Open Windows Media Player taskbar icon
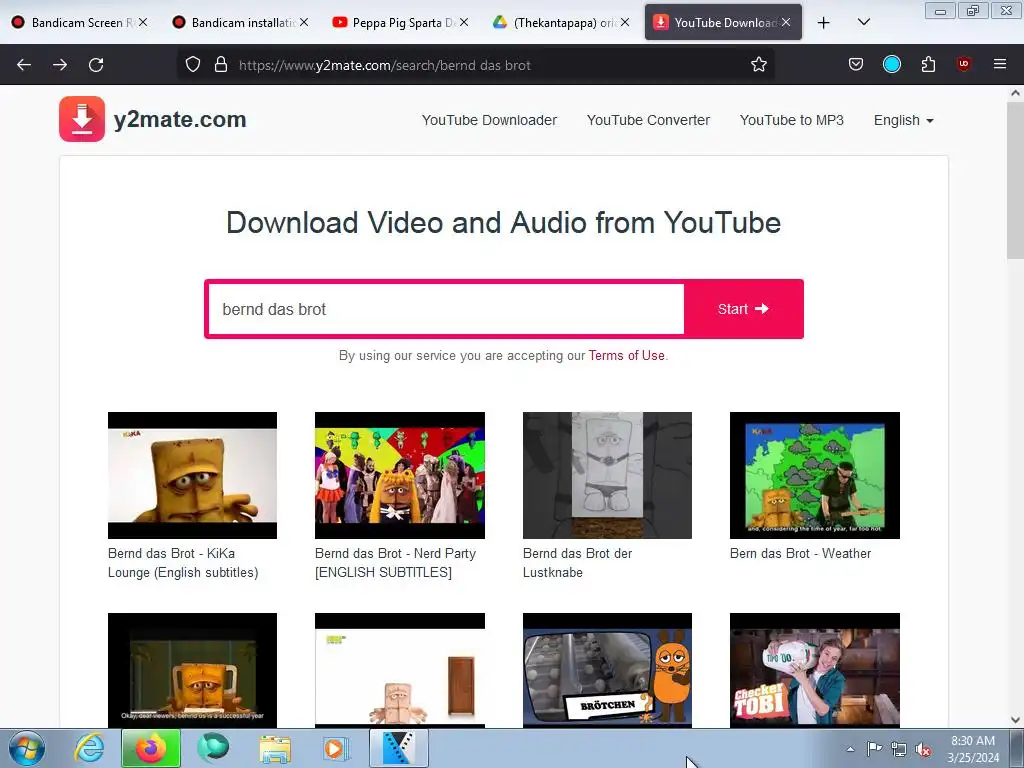1024x768 pixels. click(337, 748)
